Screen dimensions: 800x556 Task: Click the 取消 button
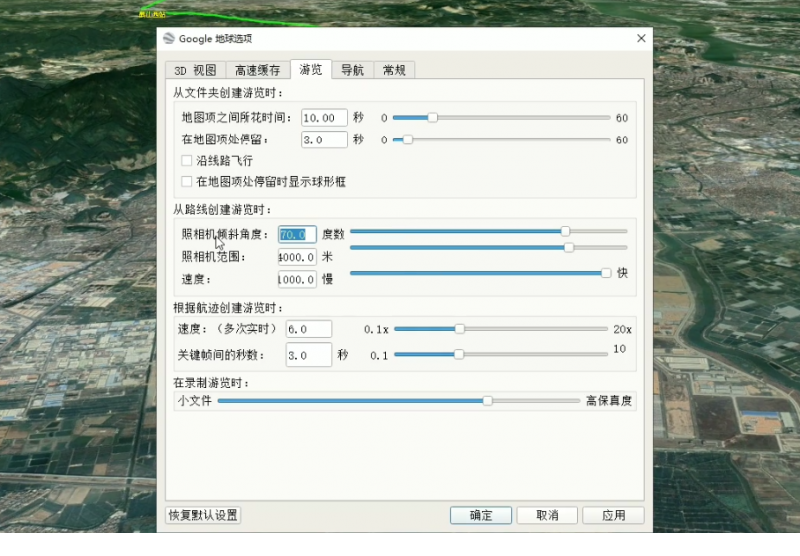point(547,515)
